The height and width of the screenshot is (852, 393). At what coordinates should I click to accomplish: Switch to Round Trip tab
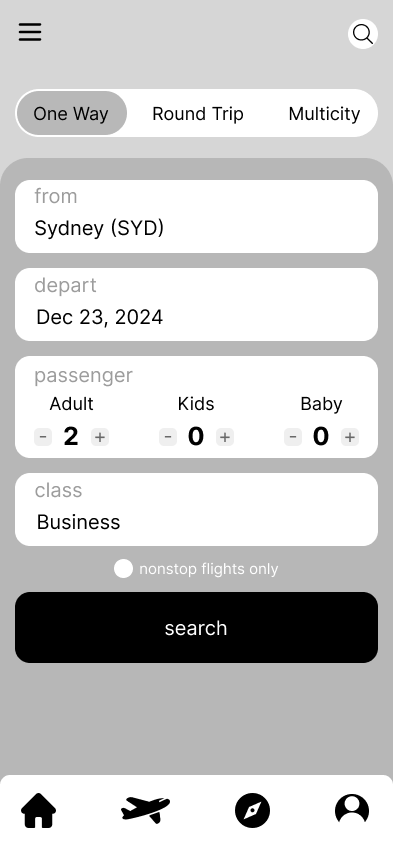coord(198,114)
